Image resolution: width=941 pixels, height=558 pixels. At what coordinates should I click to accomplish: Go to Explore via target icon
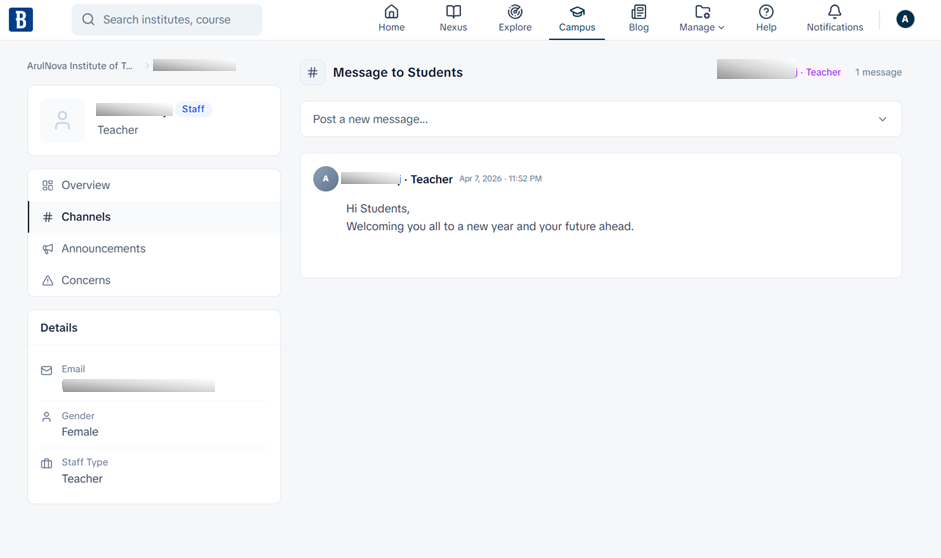515,12
